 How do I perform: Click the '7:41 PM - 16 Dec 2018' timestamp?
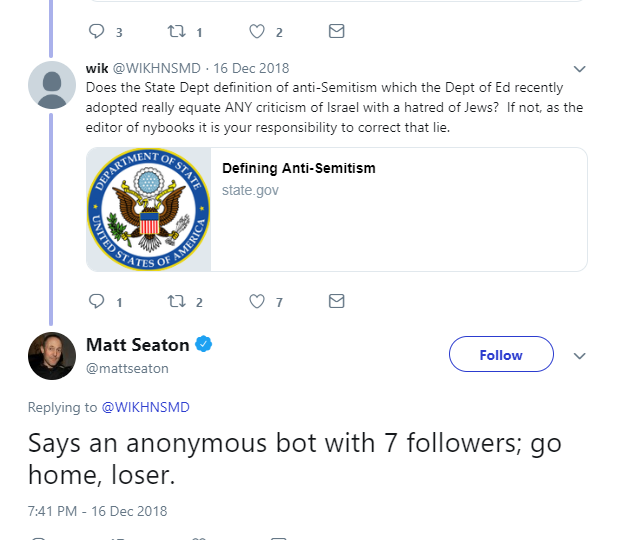coord(97,511)
